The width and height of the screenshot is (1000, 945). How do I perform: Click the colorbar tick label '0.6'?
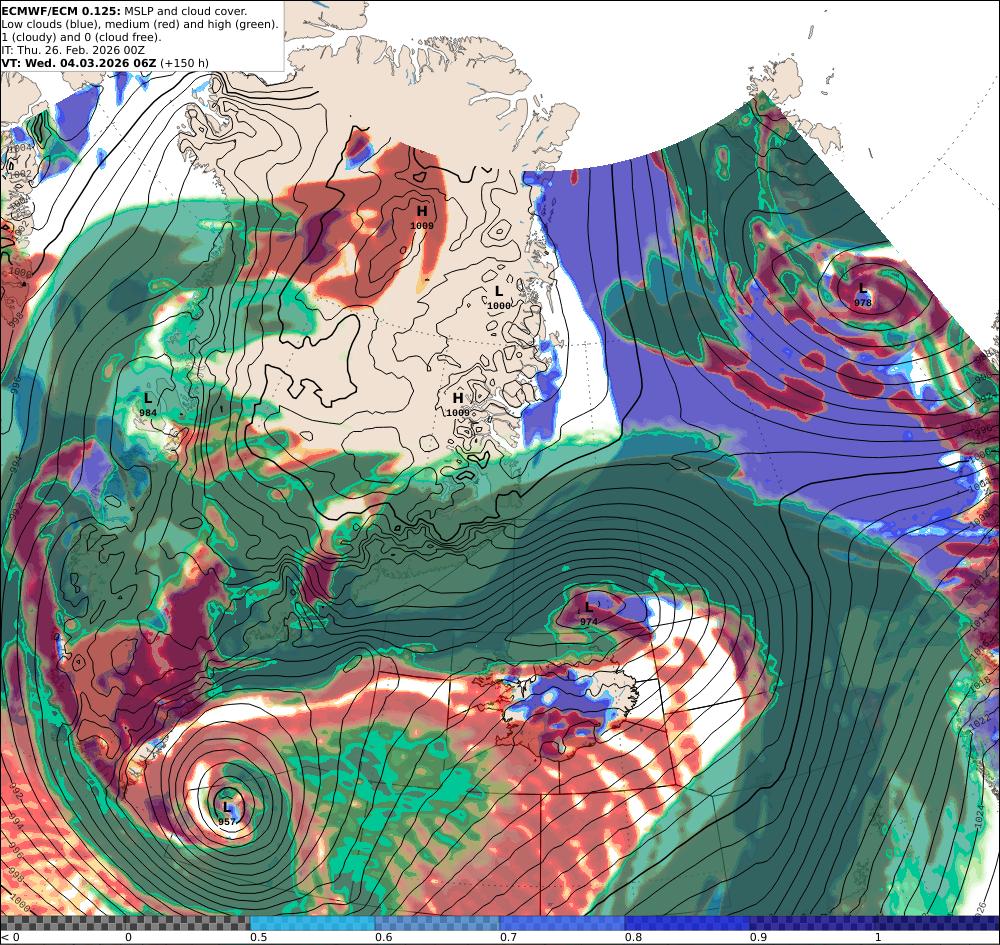point(383,937)
